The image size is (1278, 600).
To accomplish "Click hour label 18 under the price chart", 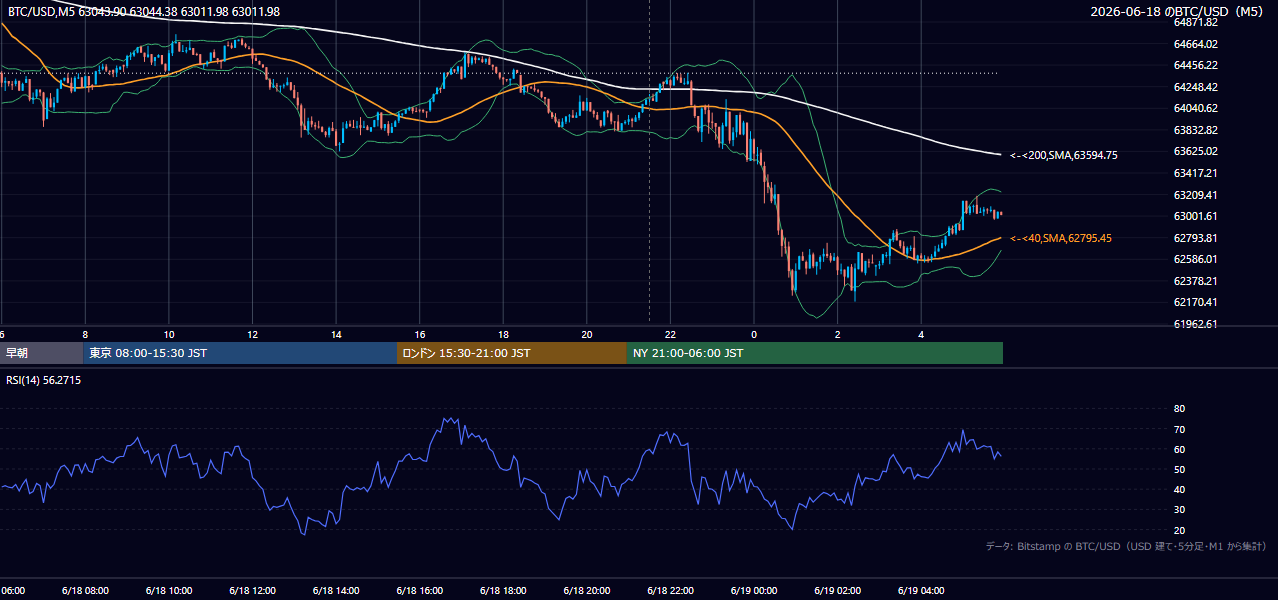I will 503,334.
